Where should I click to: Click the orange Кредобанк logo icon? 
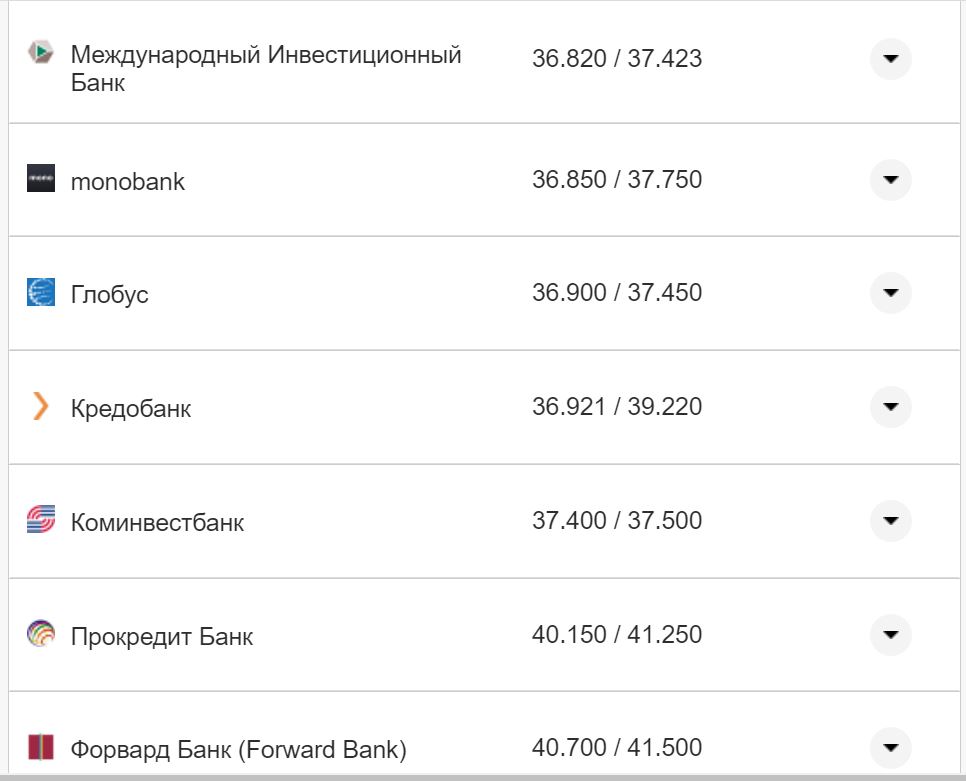click(x=39, y=408)
